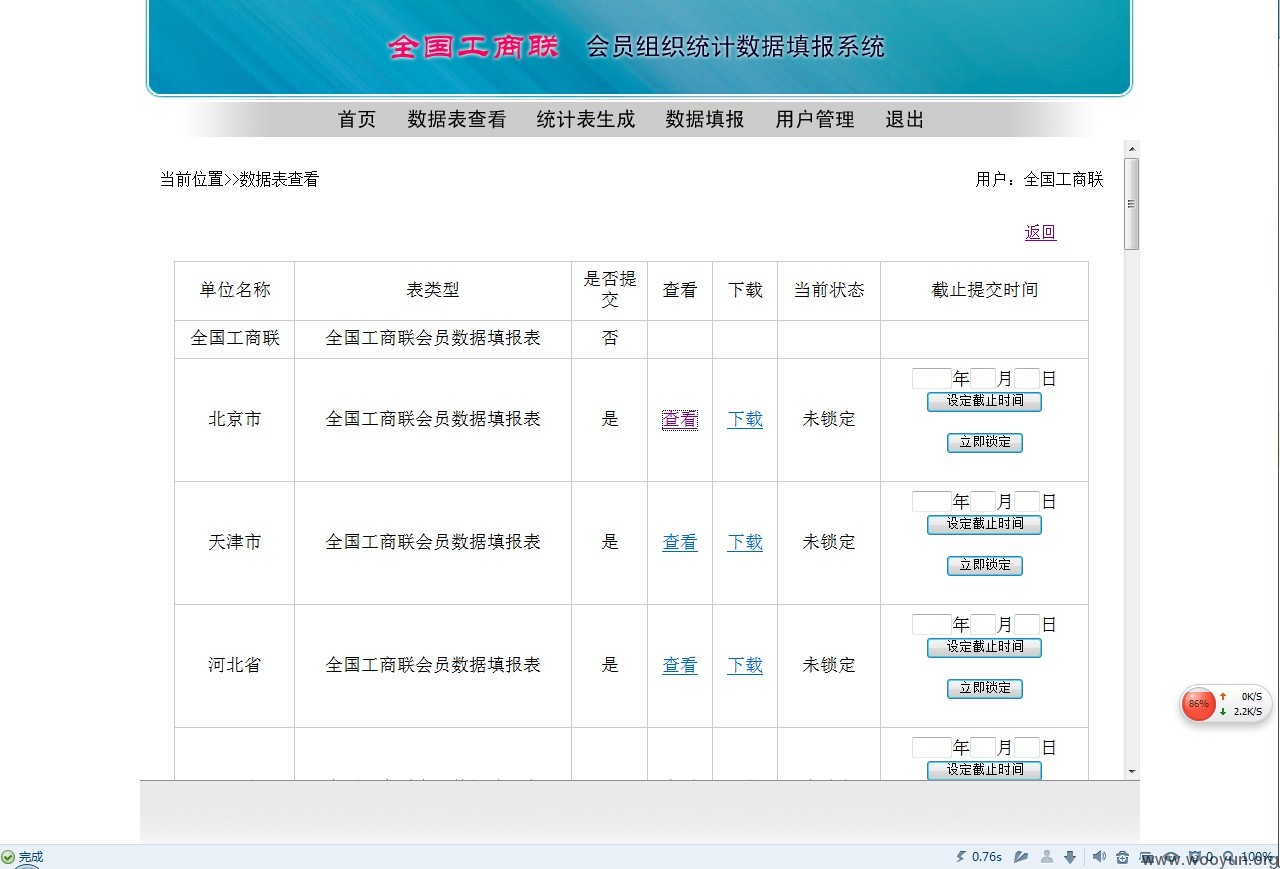The height and width of the screenshot is (869, 1280).
Task: Click the 截止提交时间 column header
Action: [x=985, y=291]
